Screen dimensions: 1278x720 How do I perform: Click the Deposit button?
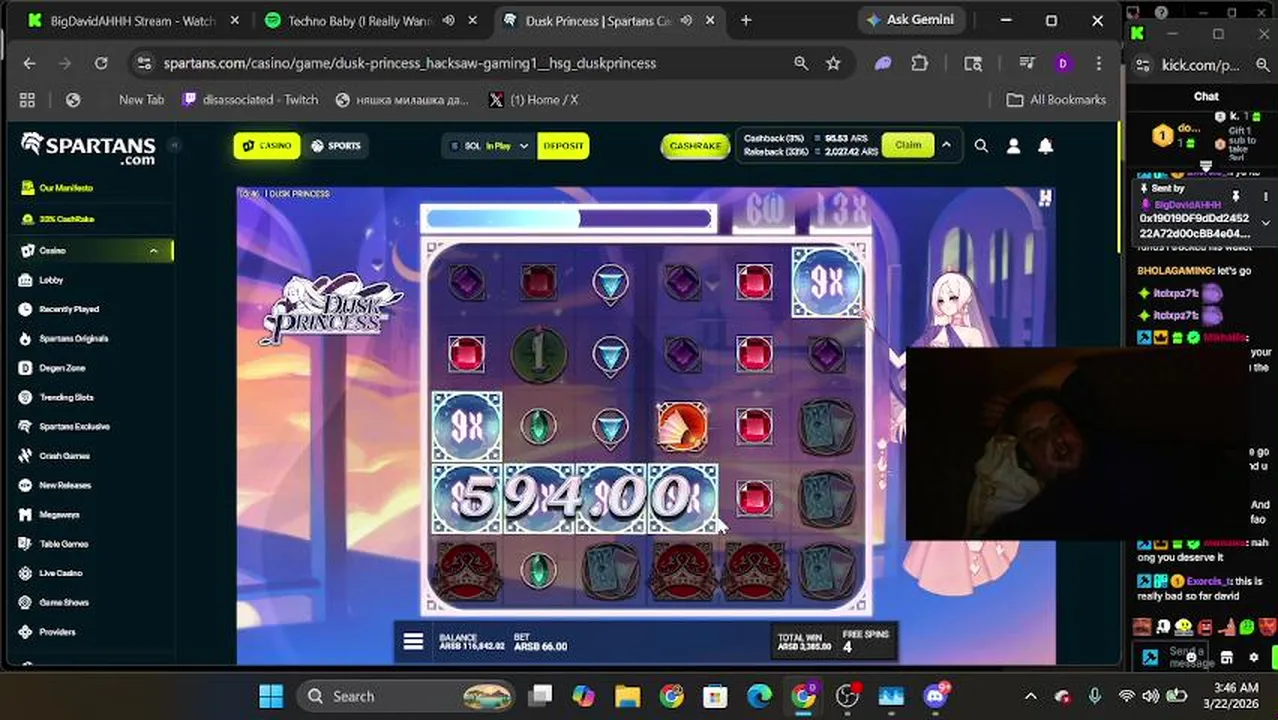click(x=563, y=146)
